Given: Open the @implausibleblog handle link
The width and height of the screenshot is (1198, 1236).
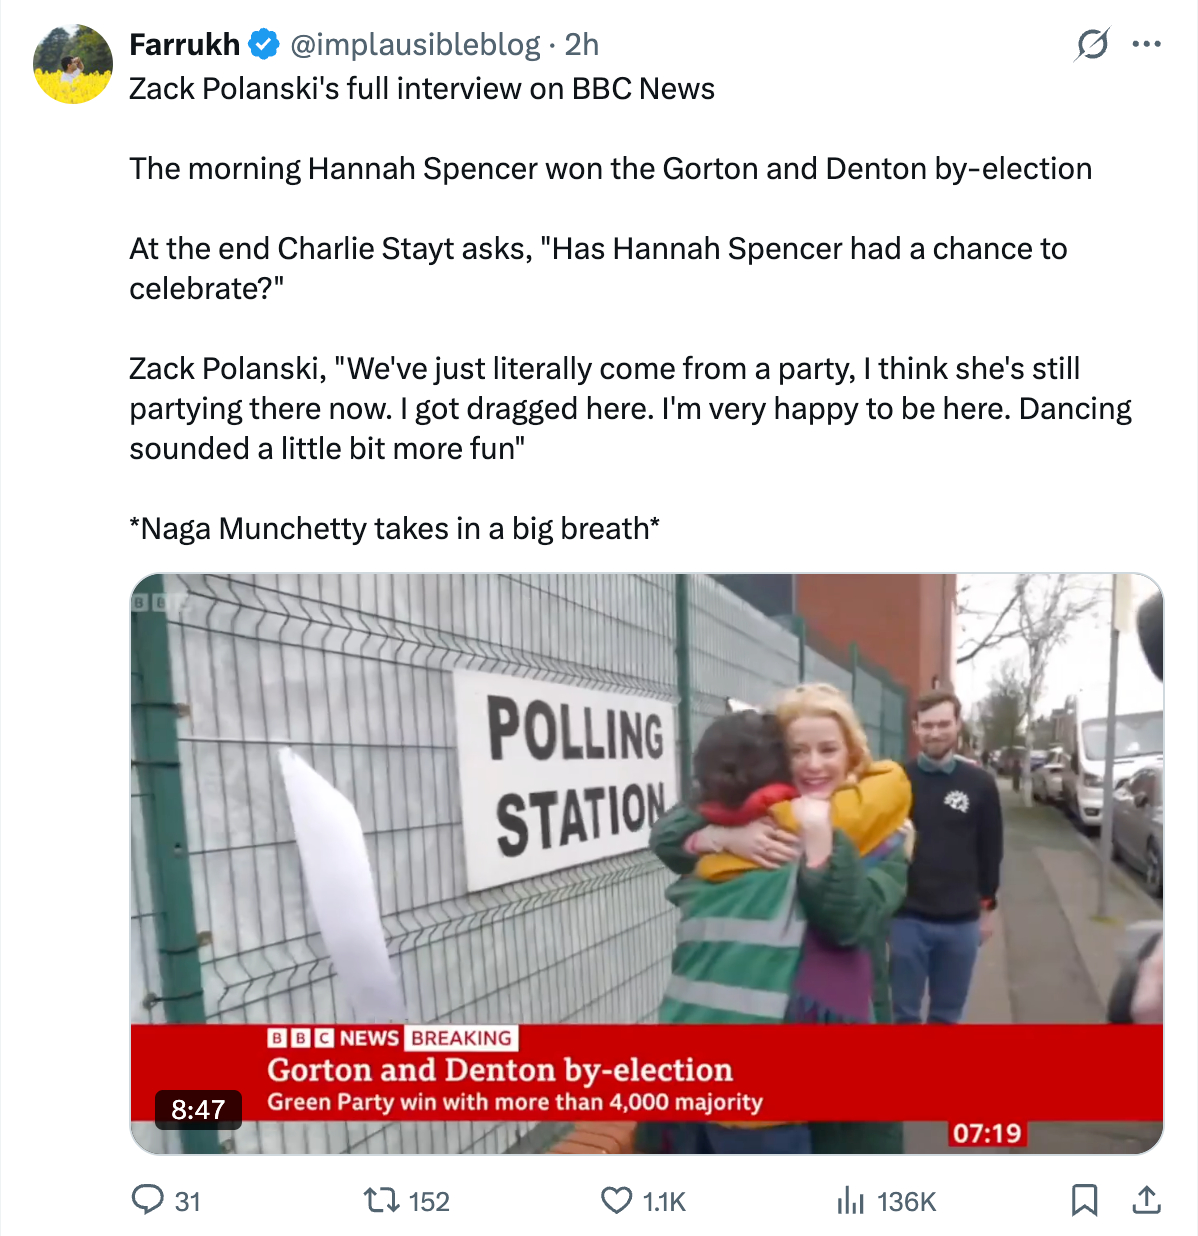Looking at the screenshot, I should tap(415, 45).
